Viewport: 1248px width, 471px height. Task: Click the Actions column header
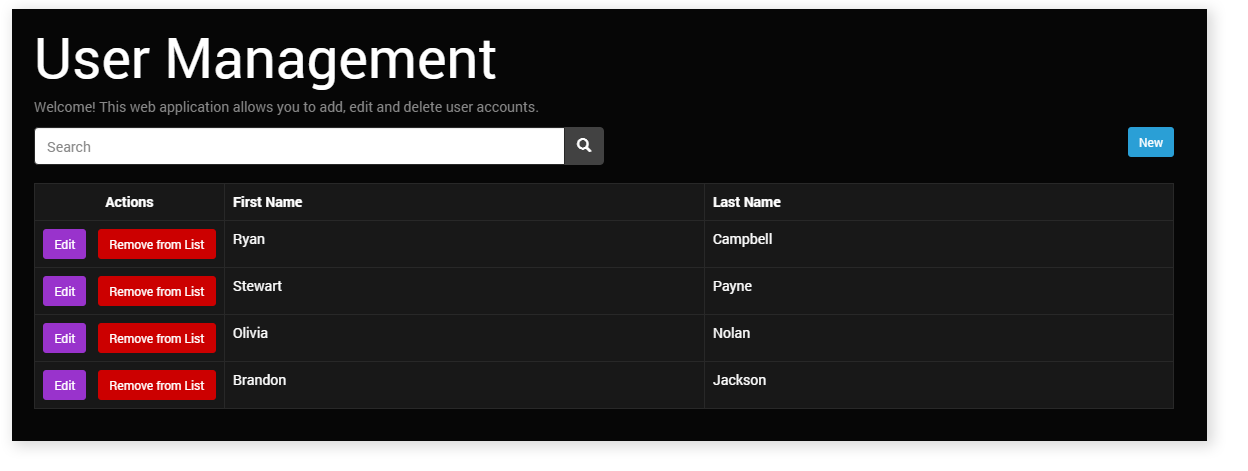[x=129, y=202]
